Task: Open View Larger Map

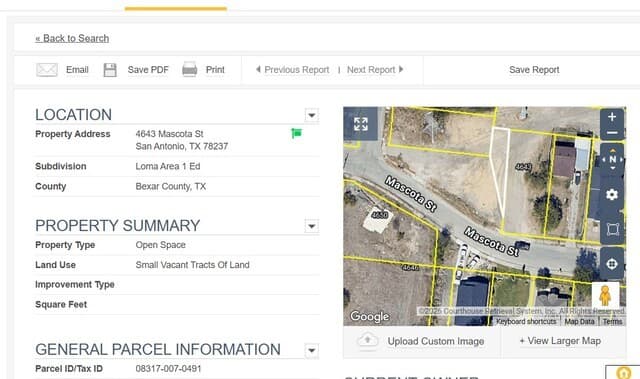Action: [x=560, y=341]
